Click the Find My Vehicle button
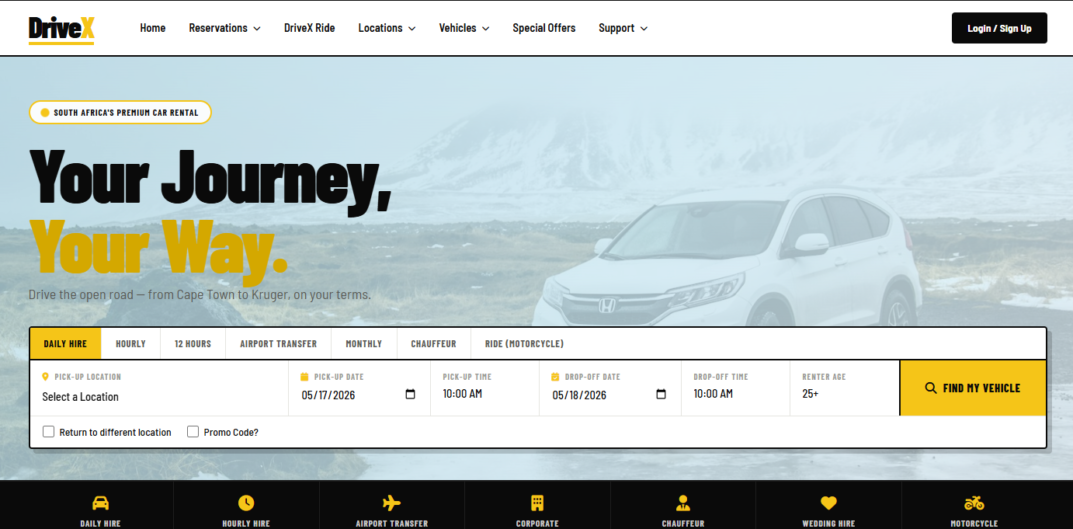Viewport: 1073px width, 529px height. 973,388
